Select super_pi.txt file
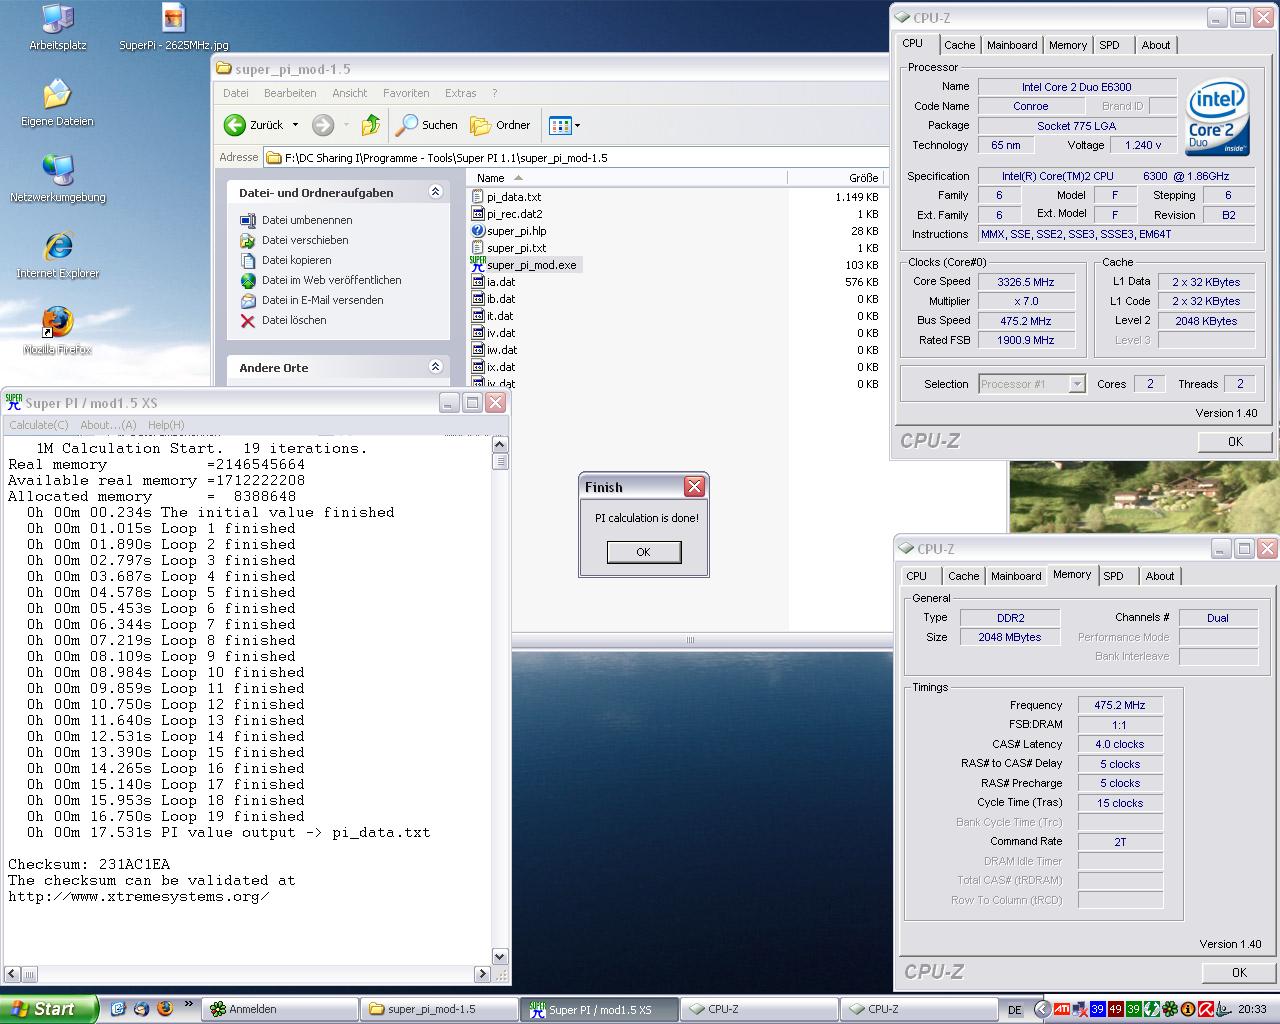The width and height of the screenshot is (1280, 1024). pos(517,248)
